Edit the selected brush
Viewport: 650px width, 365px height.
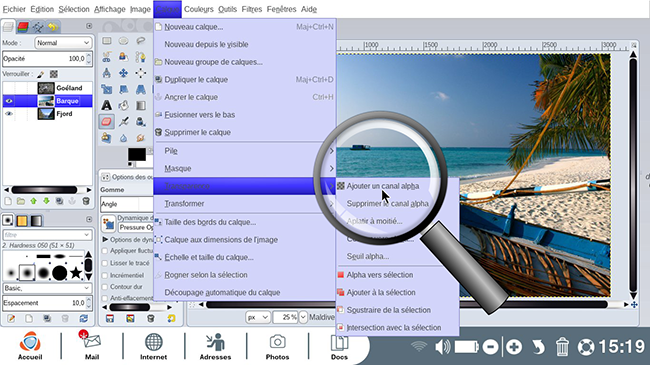(x=11, y=319)
